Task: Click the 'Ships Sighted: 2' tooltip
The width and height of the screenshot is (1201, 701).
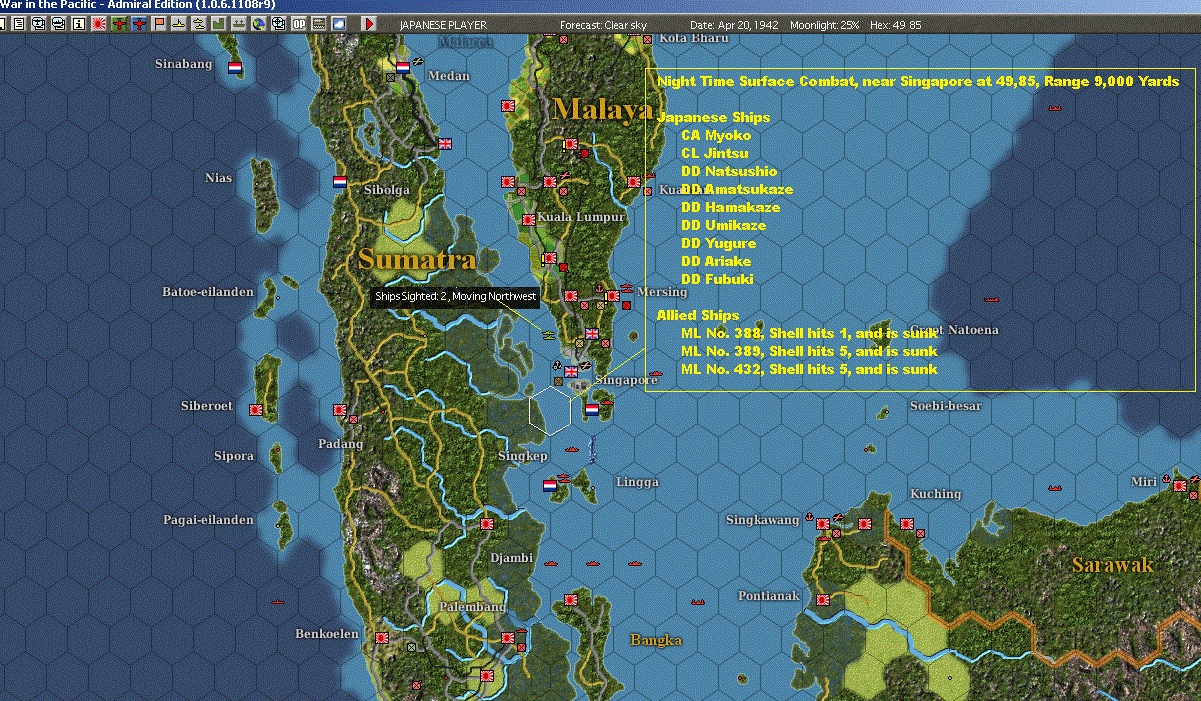Action: 455,297
